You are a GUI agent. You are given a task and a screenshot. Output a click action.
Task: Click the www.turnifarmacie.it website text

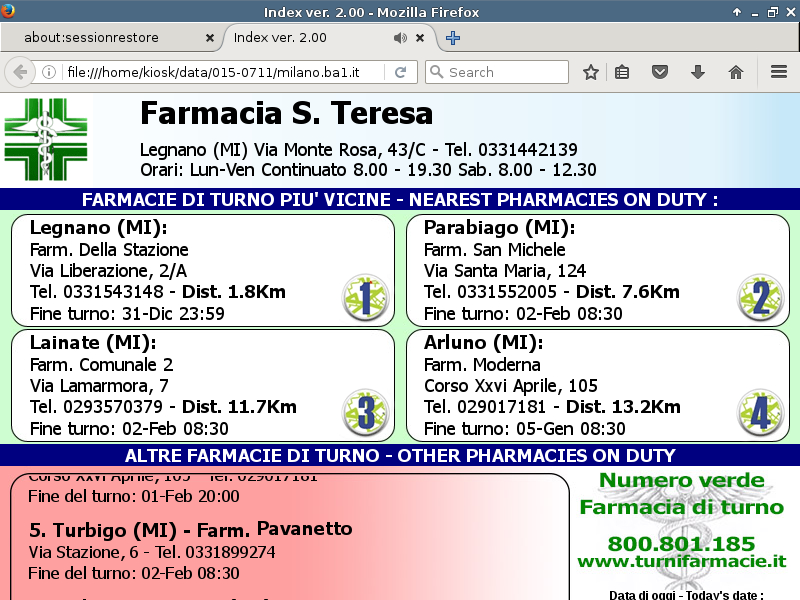[x=681, y=562]
